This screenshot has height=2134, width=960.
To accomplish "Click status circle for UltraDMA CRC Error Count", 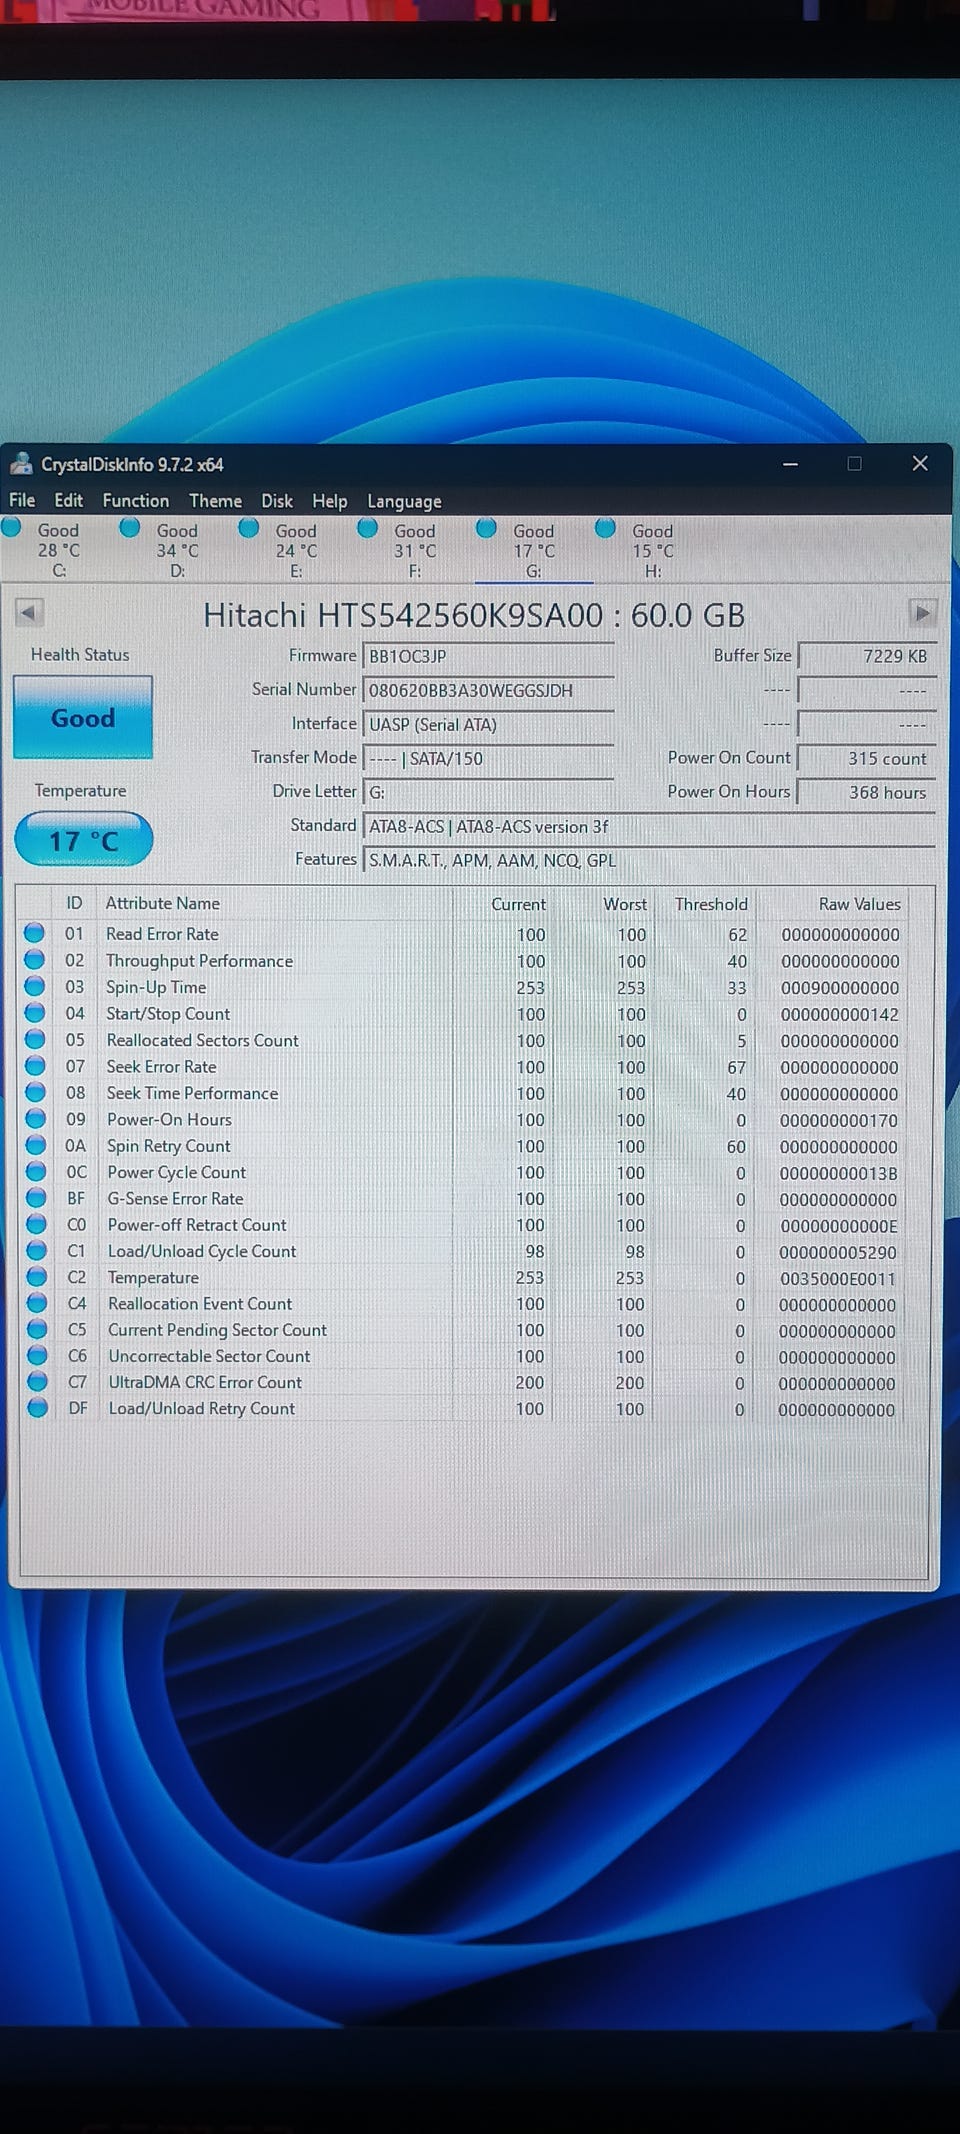I will (x=38, y=1381).
